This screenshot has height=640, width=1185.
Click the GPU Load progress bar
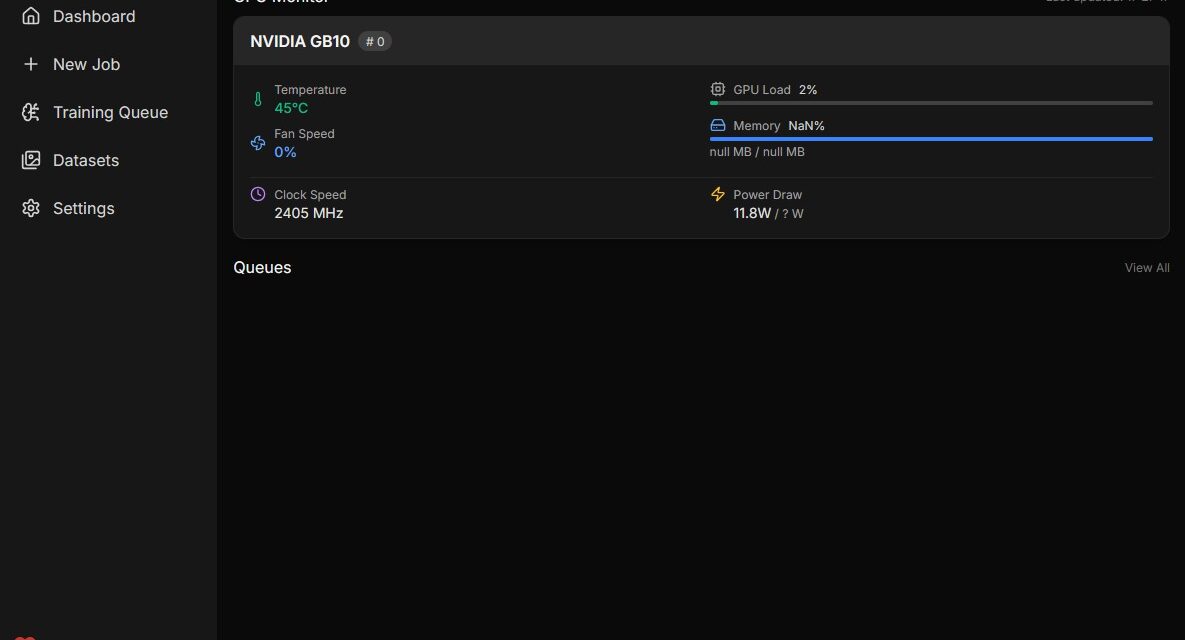click(930, 102)
